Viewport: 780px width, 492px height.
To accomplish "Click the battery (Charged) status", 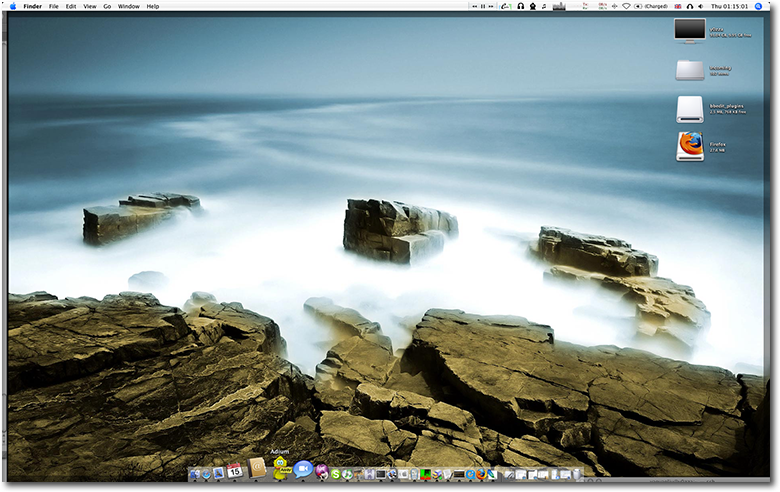I will [651, 6].
